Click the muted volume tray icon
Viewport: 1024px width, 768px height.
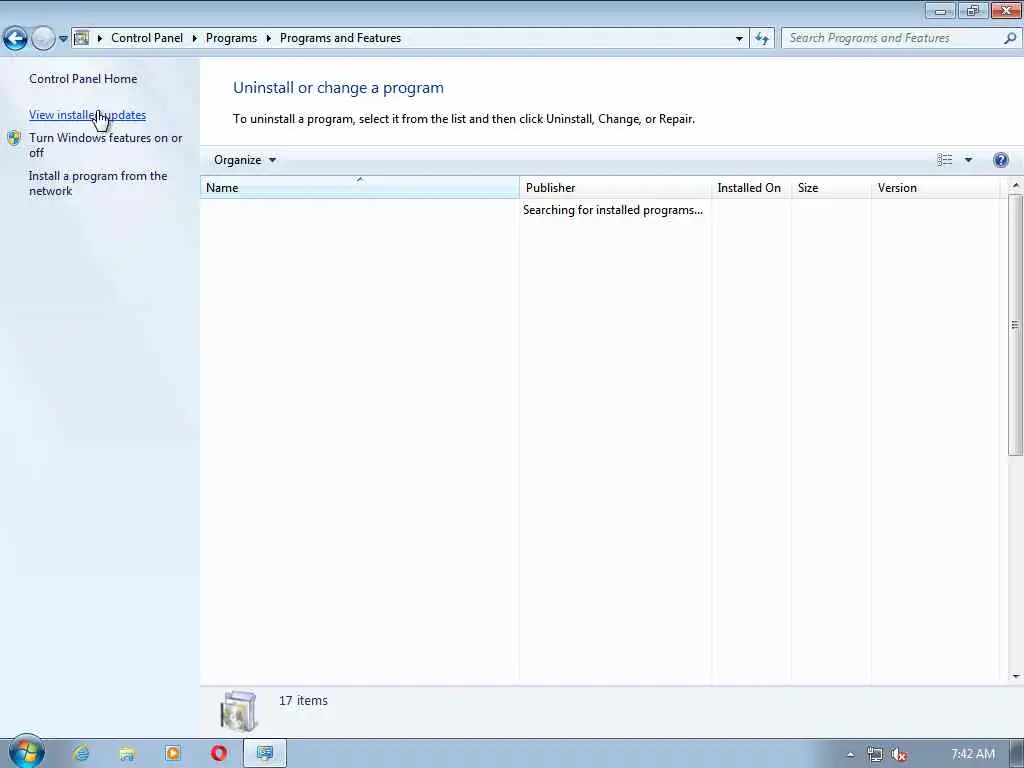pos(899,755)
